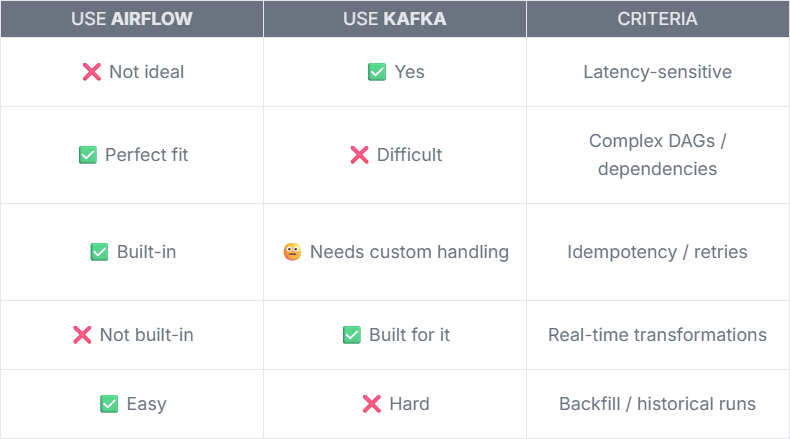Click the green checkmark next to "Yes"

(377, 72)
